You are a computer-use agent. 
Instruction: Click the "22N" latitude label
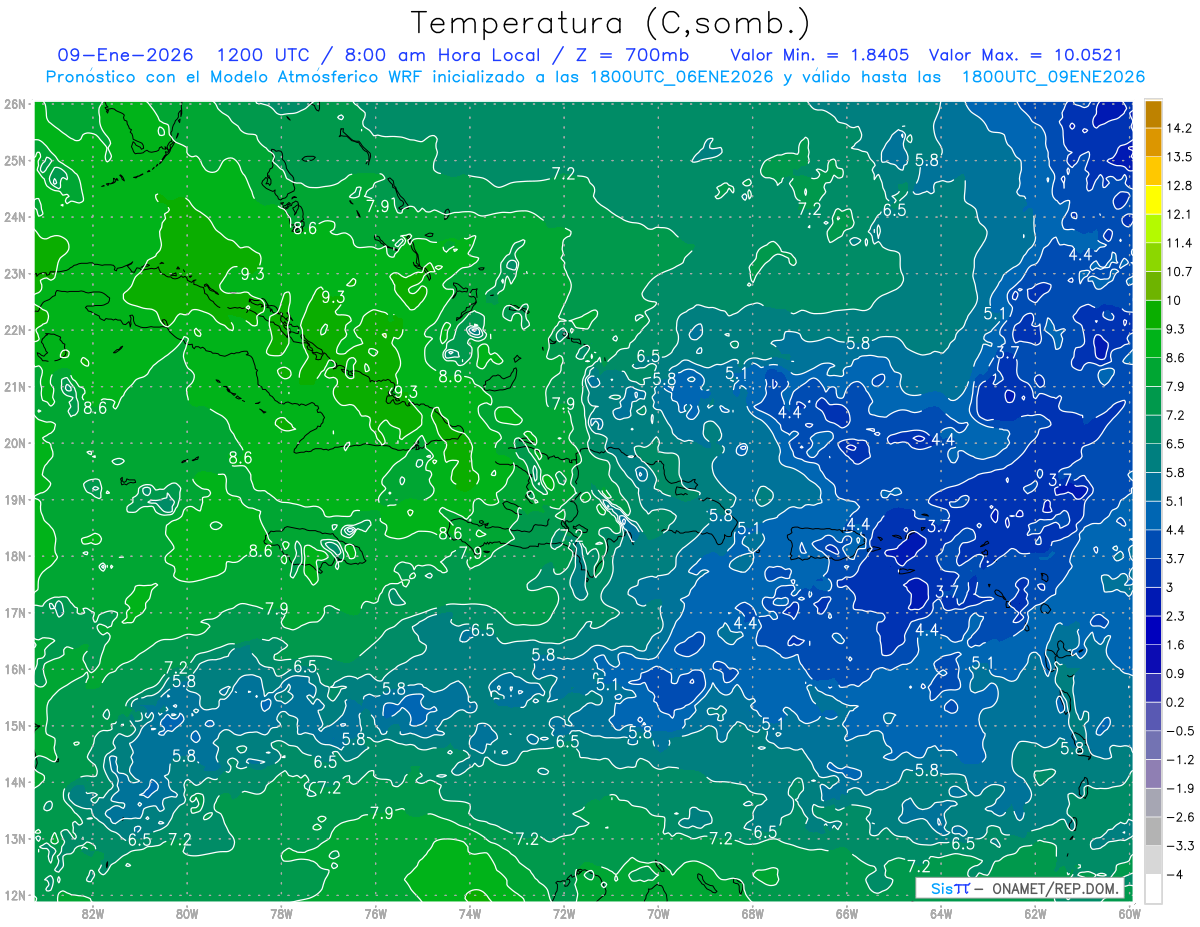pyautogui.click(x=15, y=330)
